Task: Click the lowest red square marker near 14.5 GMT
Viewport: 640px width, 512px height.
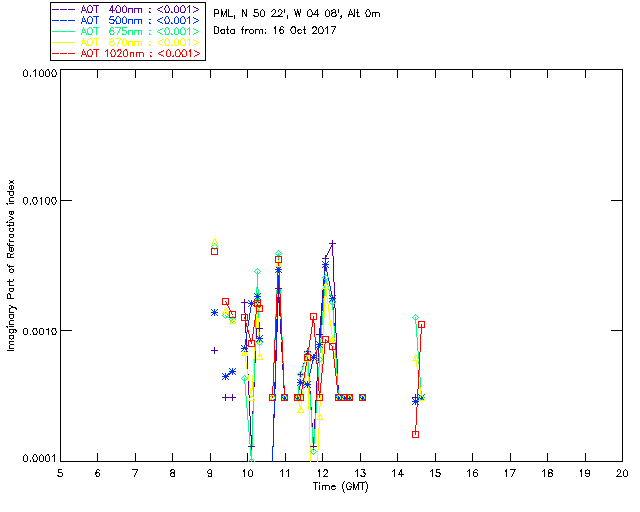Action: tap(416, 434)
